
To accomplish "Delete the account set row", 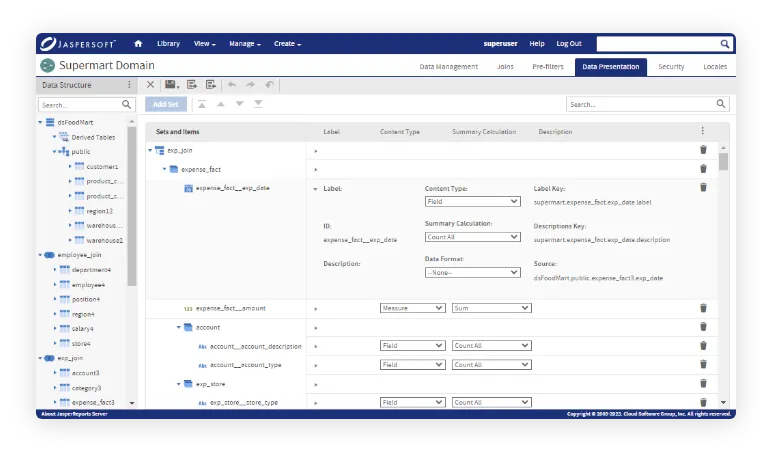I will click(x=703, y=327).
